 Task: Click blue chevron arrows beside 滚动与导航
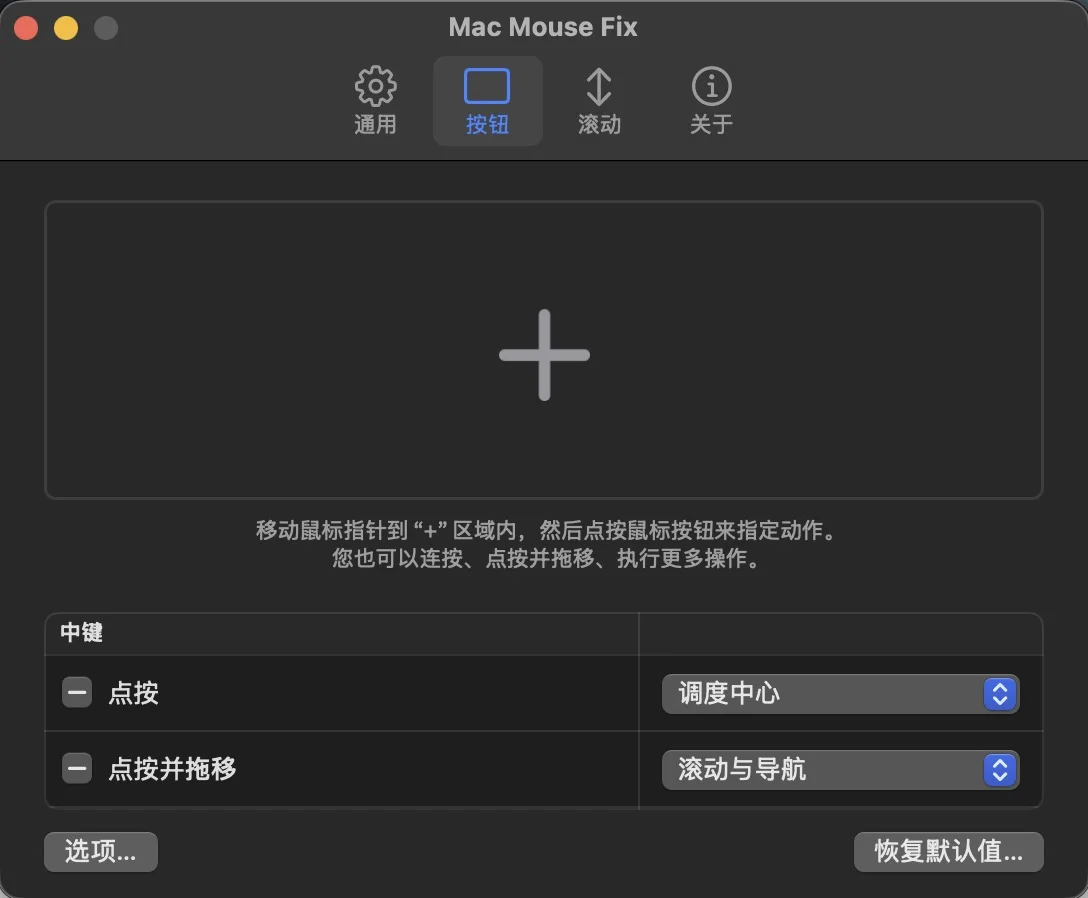[999, 770]
